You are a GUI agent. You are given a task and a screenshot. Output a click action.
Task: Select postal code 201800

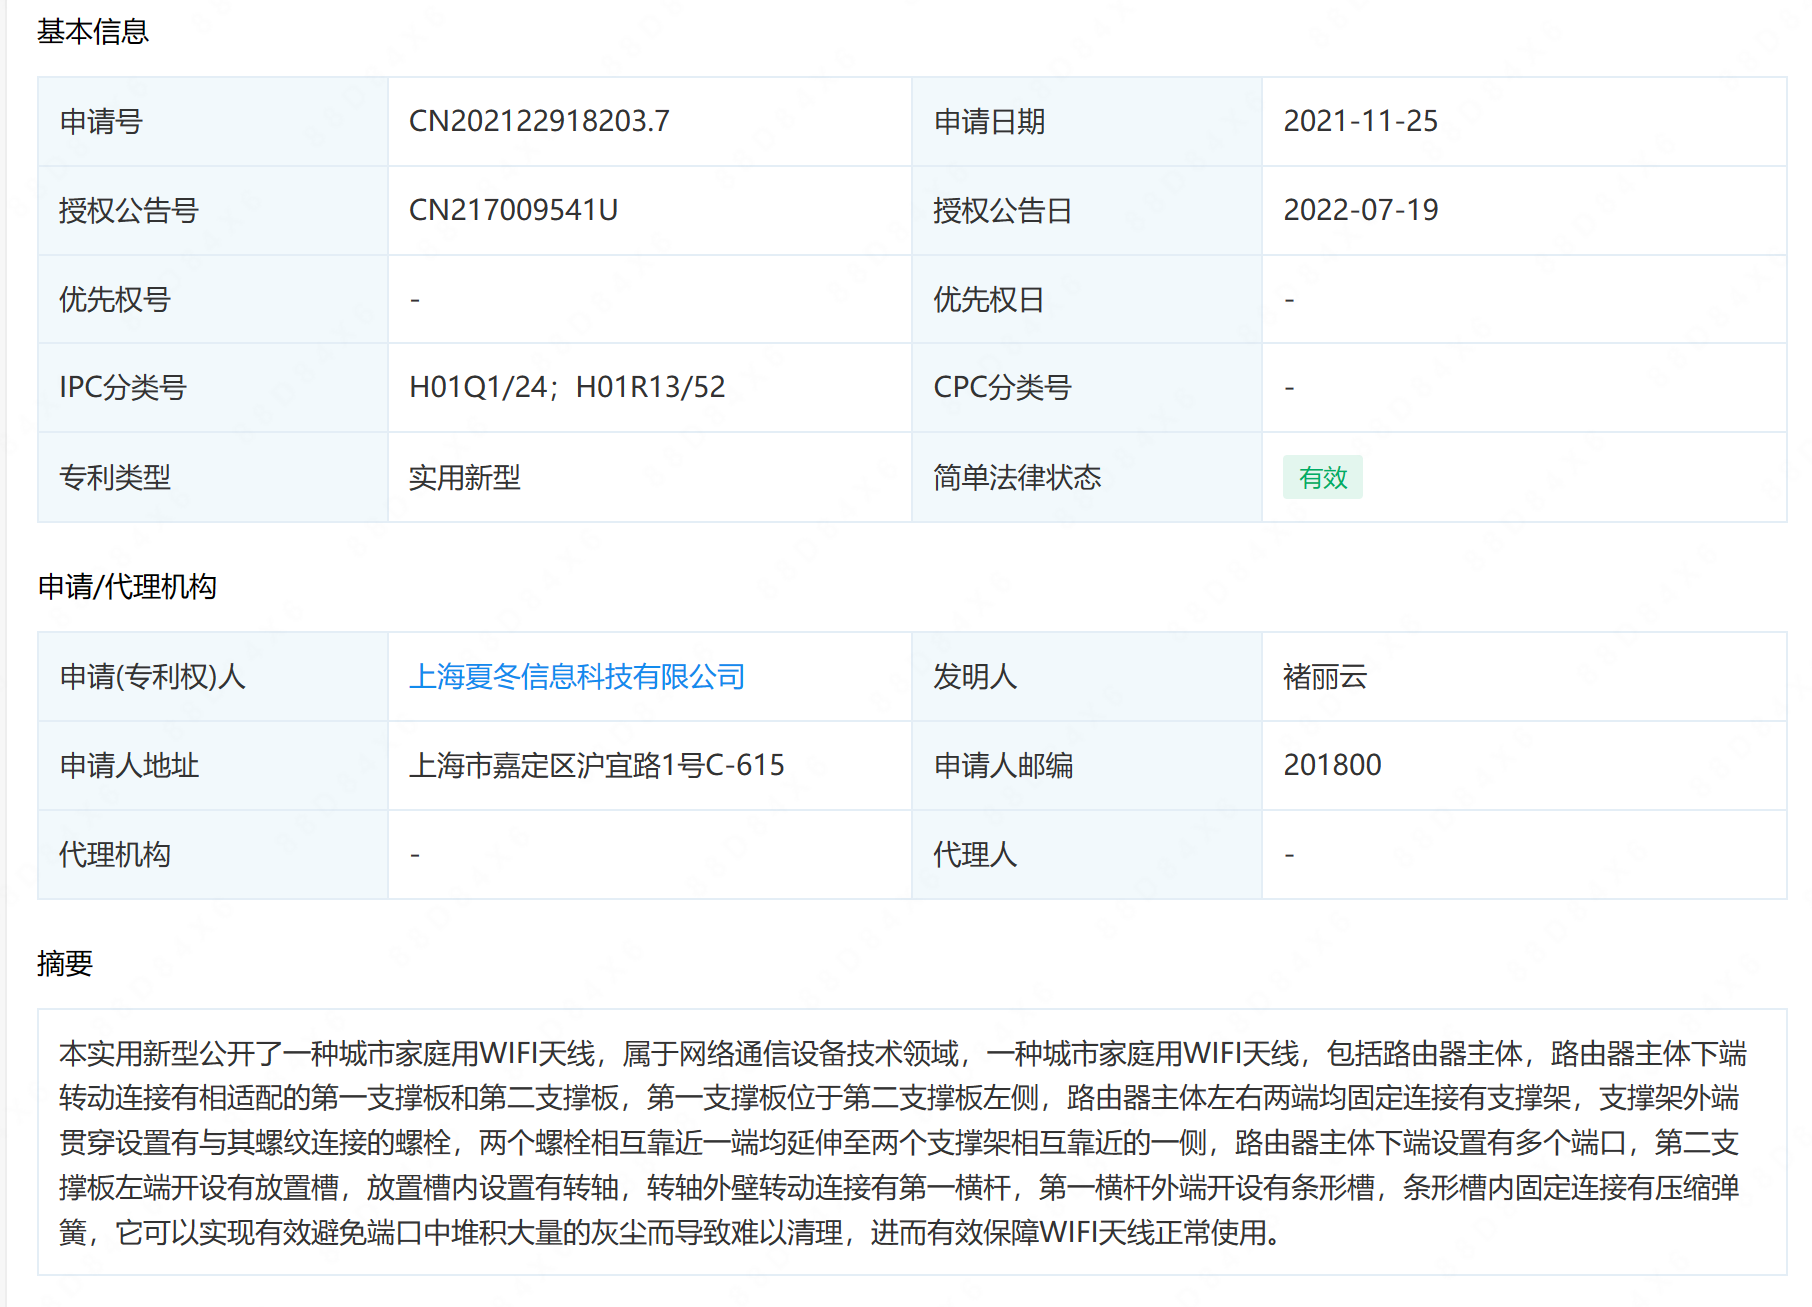(1332, 766)
